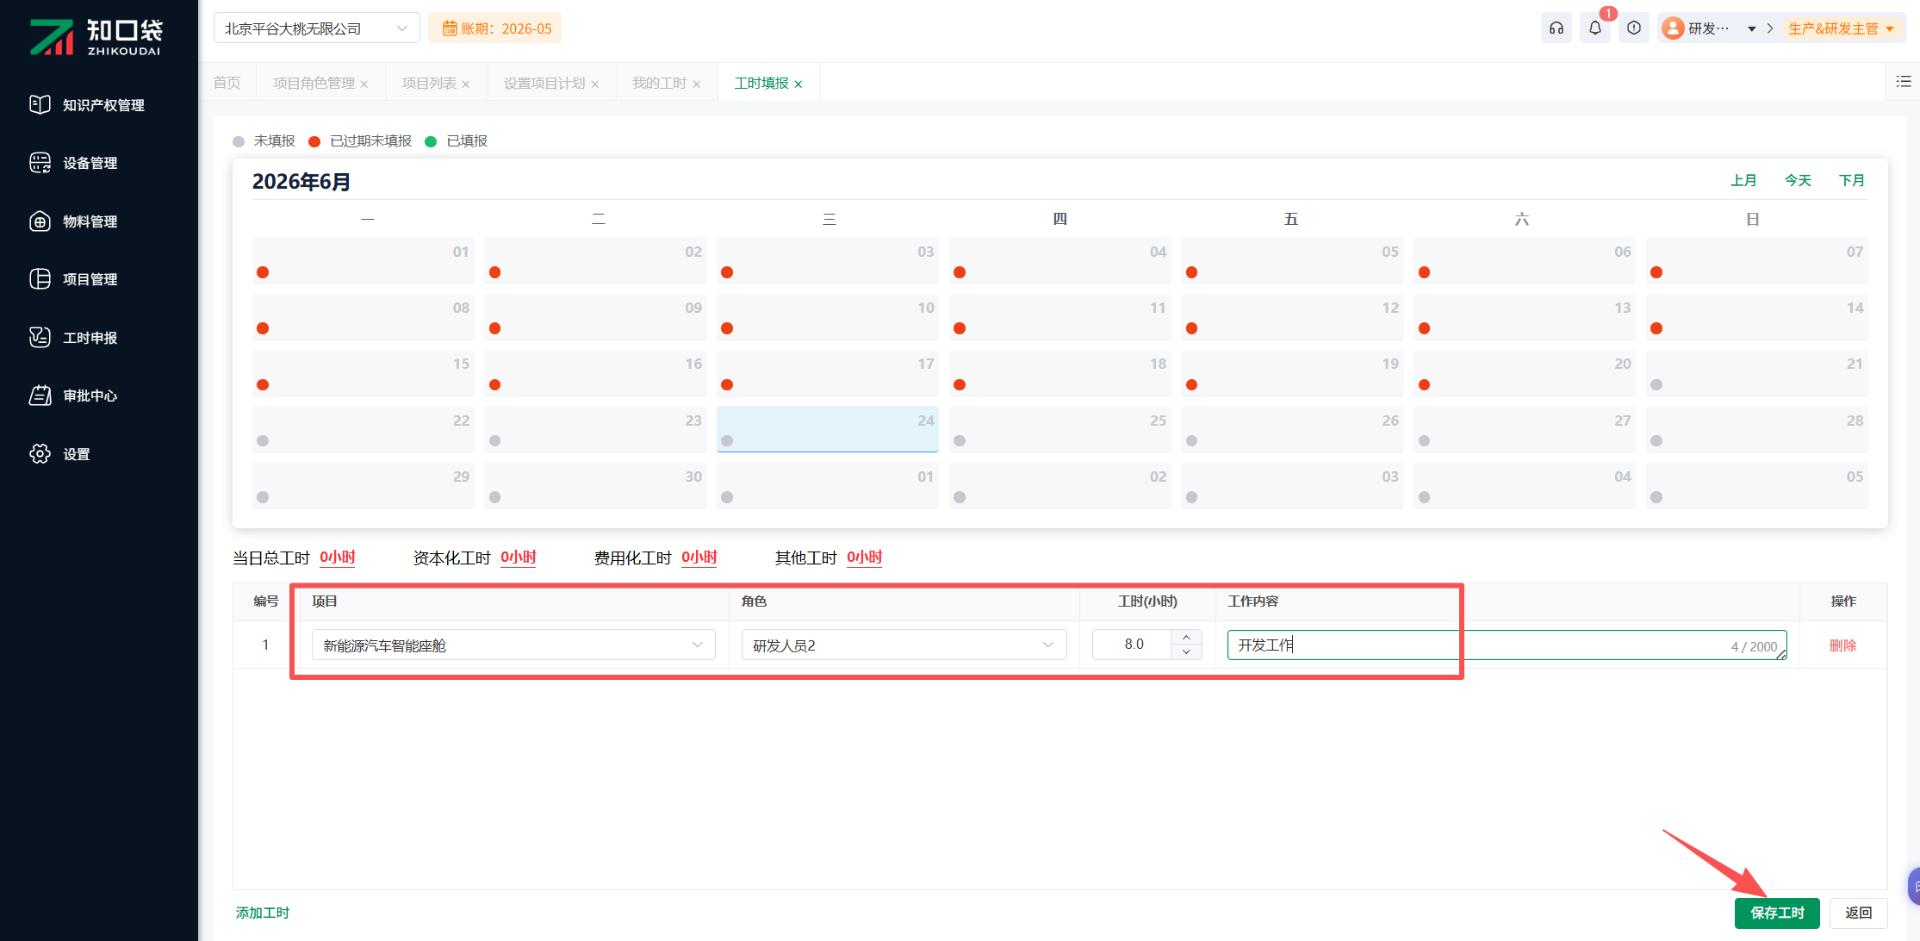Screen dimensions: 1920x941
Task: Click the Zhikoudai logo
Action: click(96, 36)
